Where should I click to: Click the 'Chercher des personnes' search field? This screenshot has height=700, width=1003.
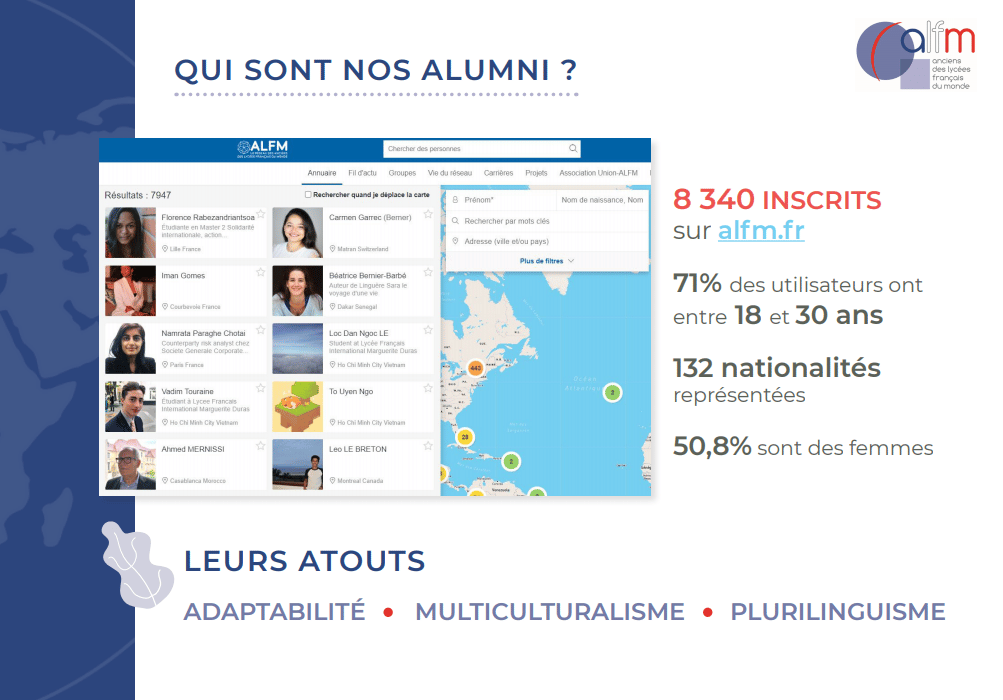475,149
